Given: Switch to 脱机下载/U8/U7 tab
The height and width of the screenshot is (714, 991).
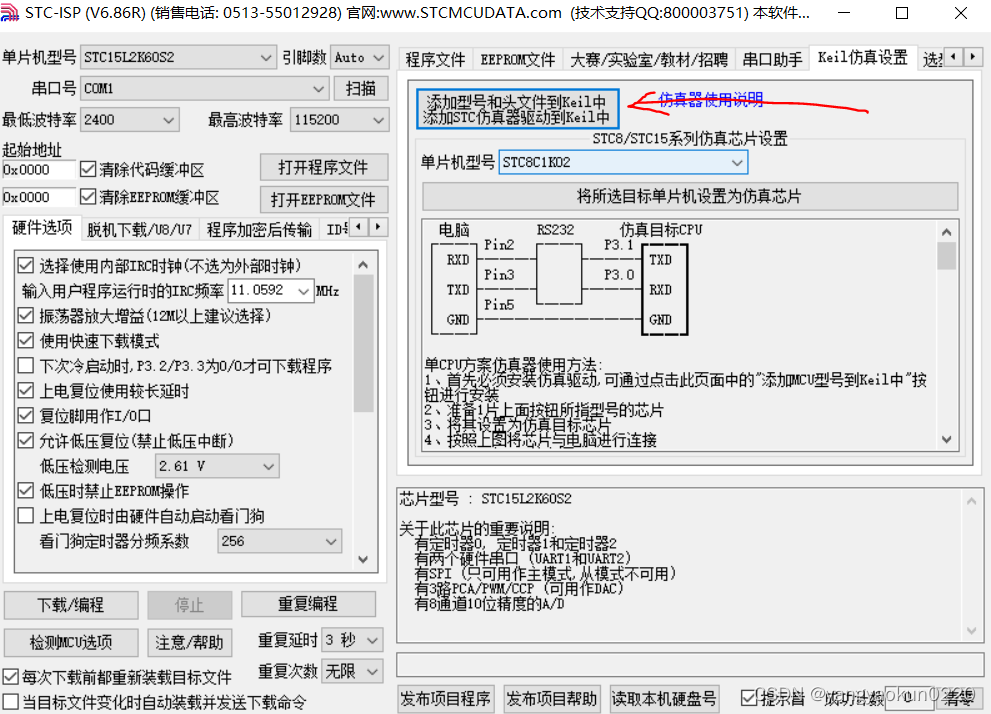Looking at the screenshot, I should pos(139,229).
